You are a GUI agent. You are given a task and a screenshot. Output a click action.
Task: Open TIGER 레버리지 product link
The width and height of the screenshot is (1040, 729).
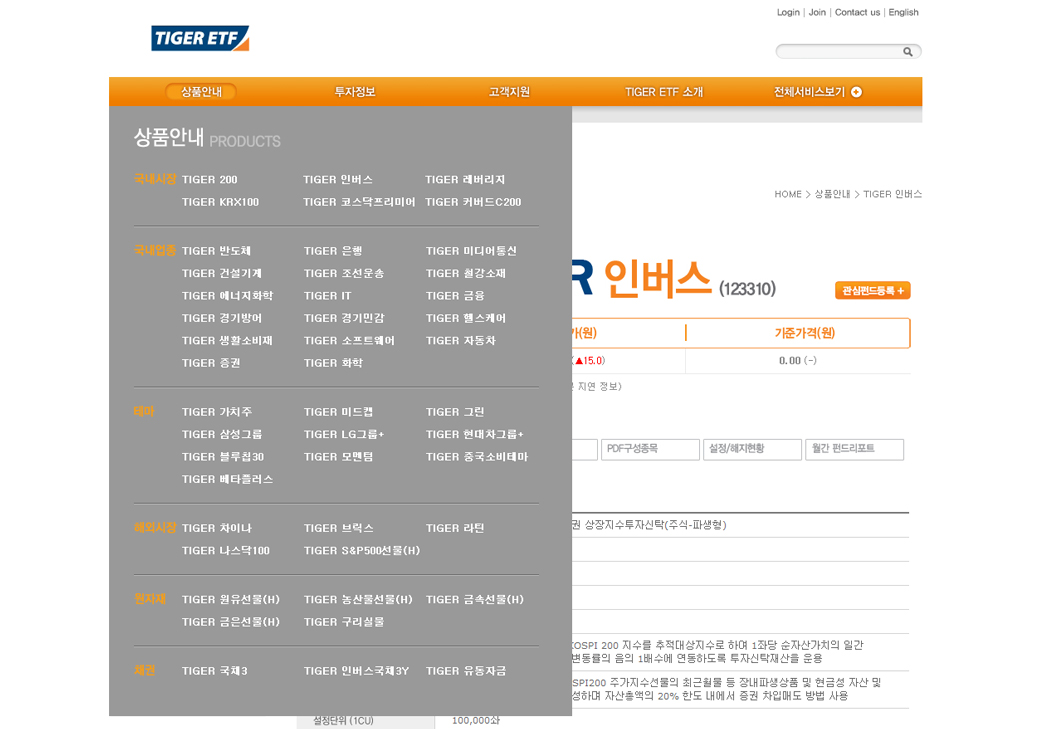465,180
